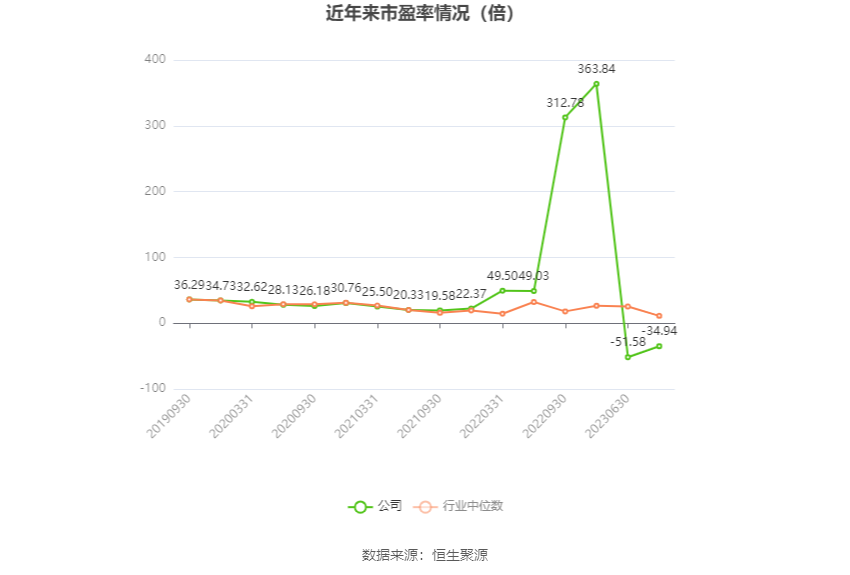Click the orange 行业中位数 legend marker icon
The image size is (850, 575).
point(425,507)
